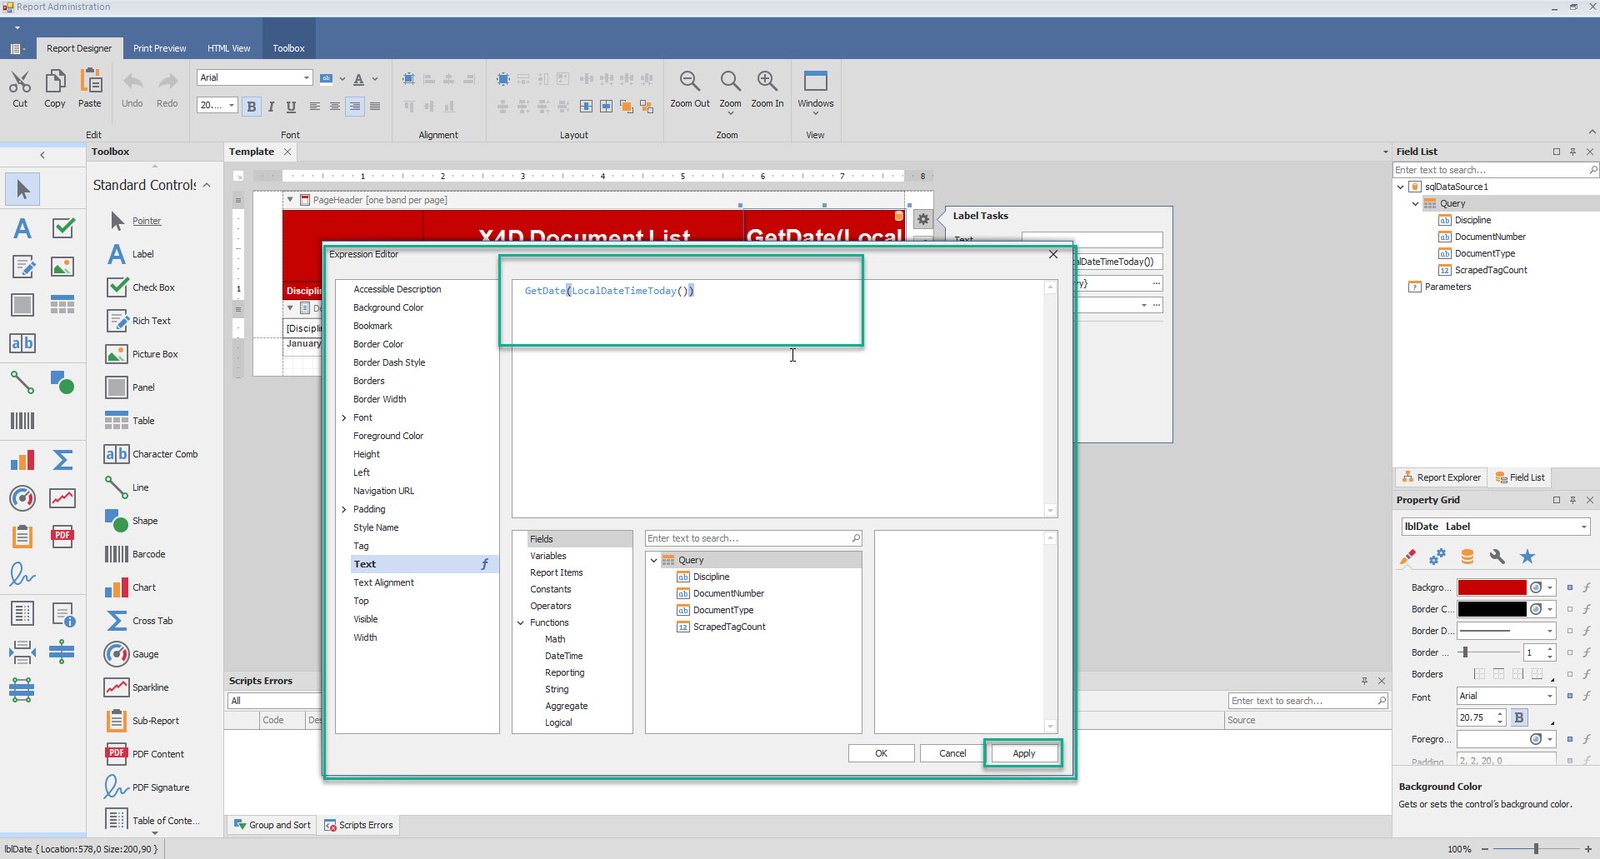Collapse the Functions node in expression editor
The image size is (1600, 859).
point(521,623)
